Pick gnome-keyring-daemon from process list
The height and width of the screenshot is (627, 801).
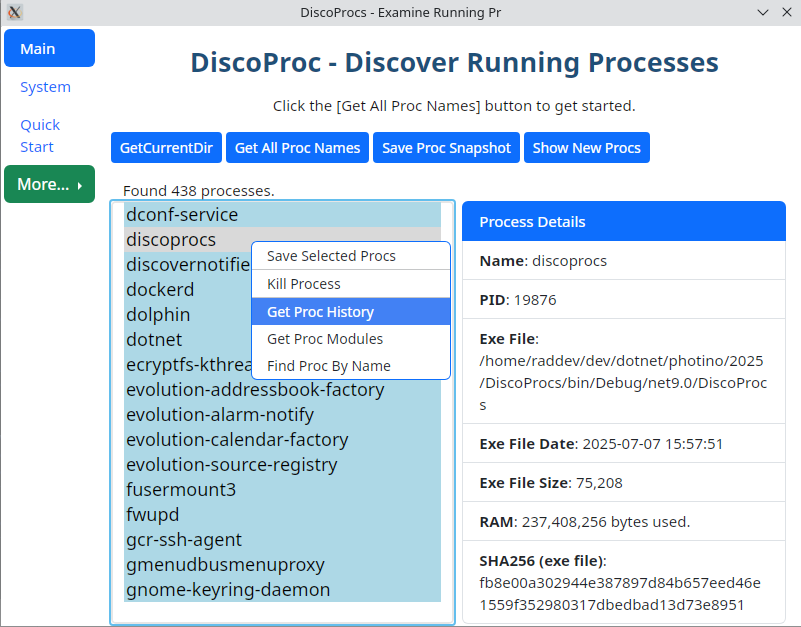(228, 590)
